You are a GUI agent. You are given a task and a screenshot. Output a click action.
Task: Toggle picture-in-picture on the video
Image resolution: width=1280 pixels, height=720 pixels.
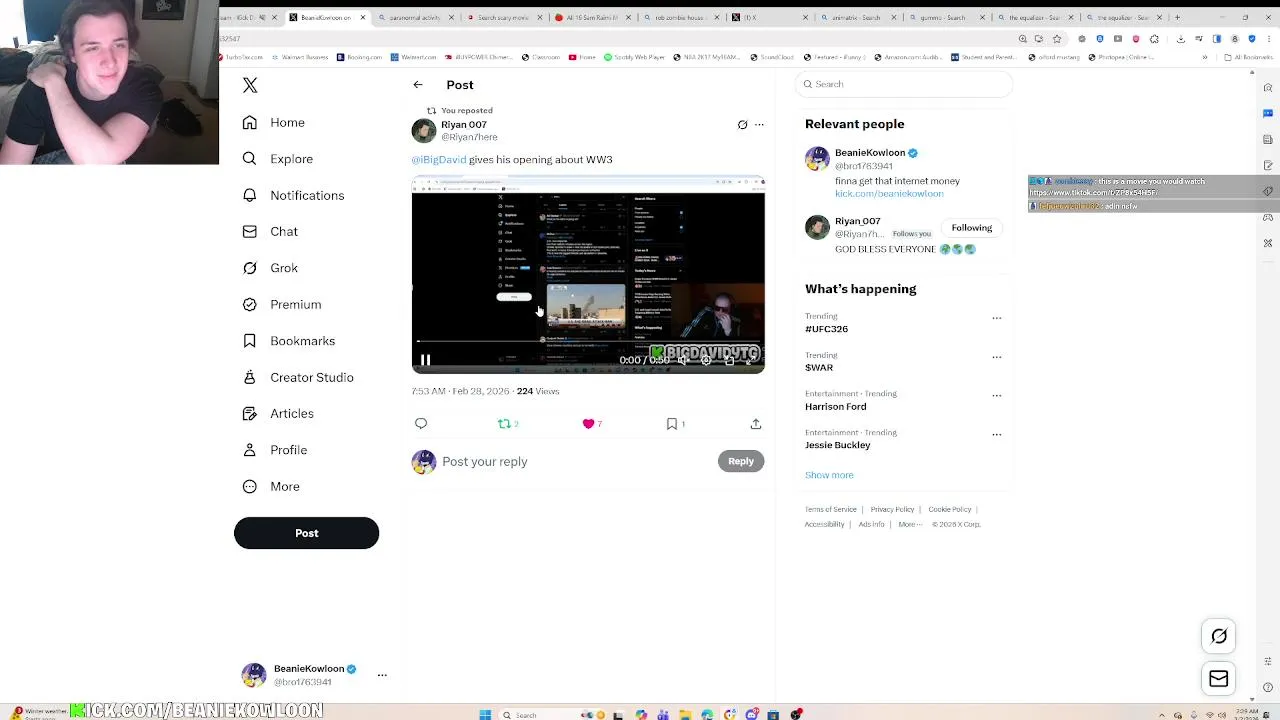pos(729,360)
